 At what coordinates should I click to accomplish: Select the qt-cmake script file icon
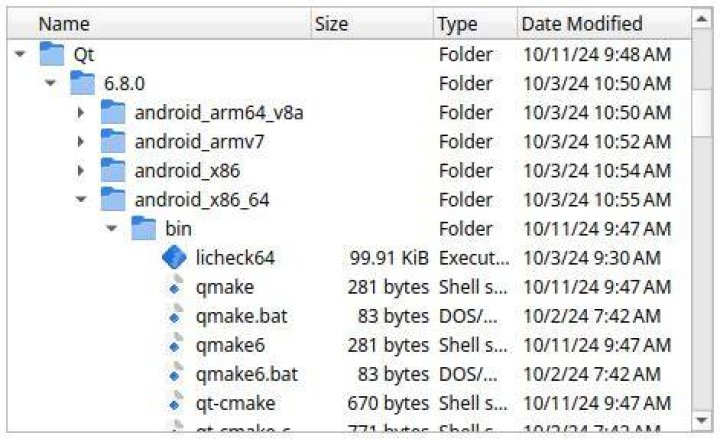[x=174, y=403]
